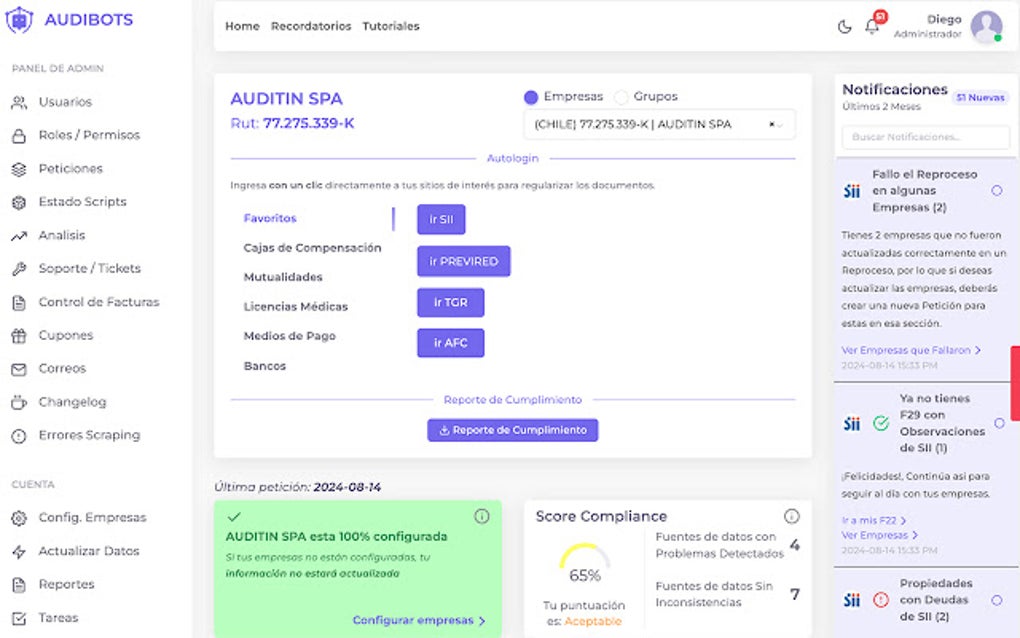Enable dark mode with the moon icon

[x=843, y=28]
